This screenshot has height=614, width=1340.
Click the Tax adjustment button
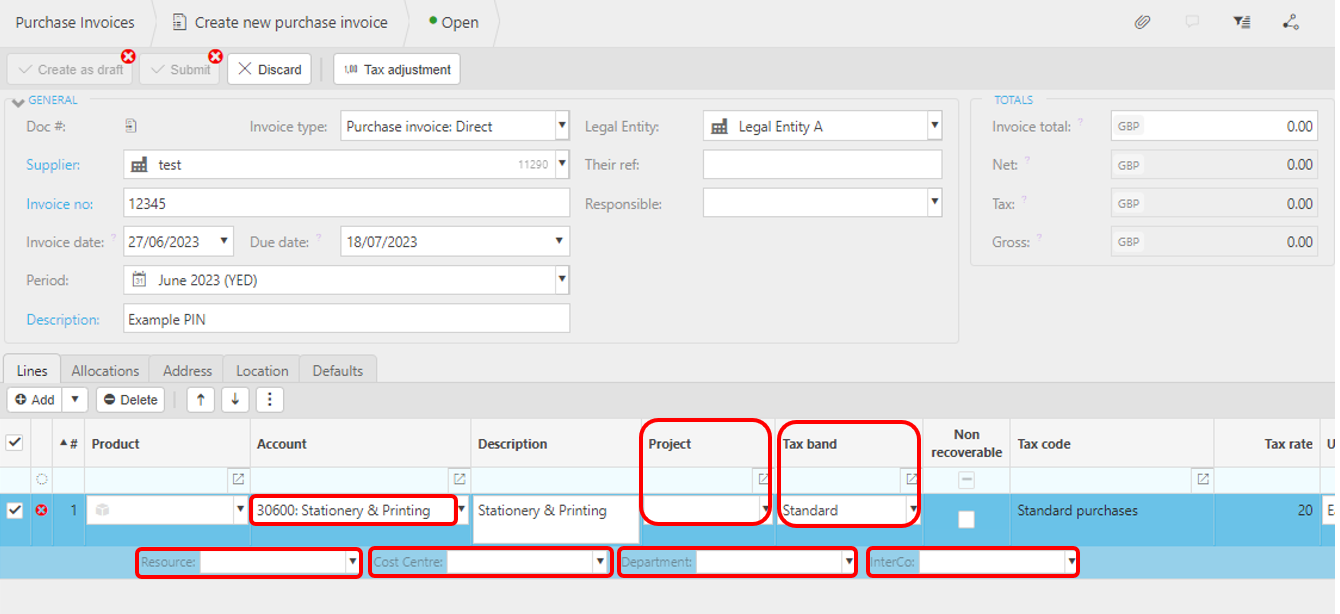[x=397, y=69]
